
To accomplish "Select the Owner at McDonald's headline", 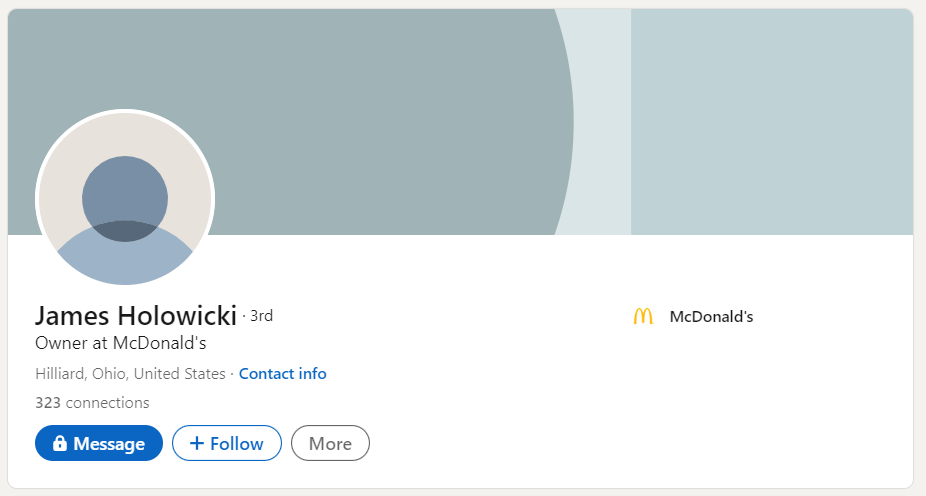I will (120, 344).
